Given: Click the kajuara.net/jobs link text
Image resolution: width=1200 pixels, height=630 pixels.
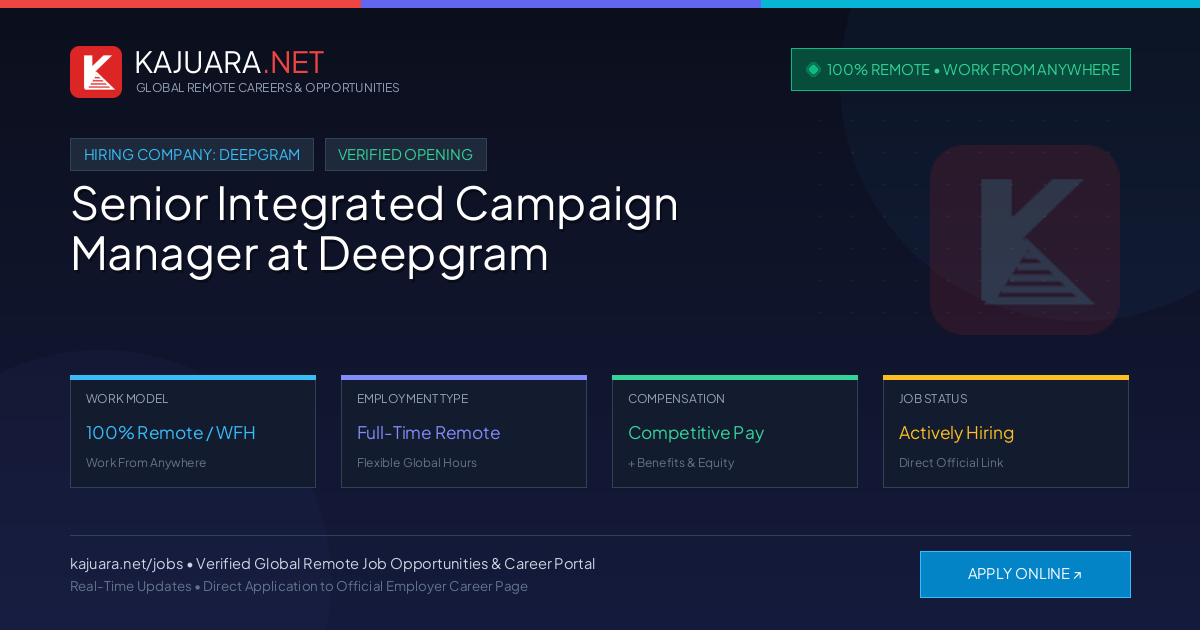Looking at the screenshot, I should 126,564.
